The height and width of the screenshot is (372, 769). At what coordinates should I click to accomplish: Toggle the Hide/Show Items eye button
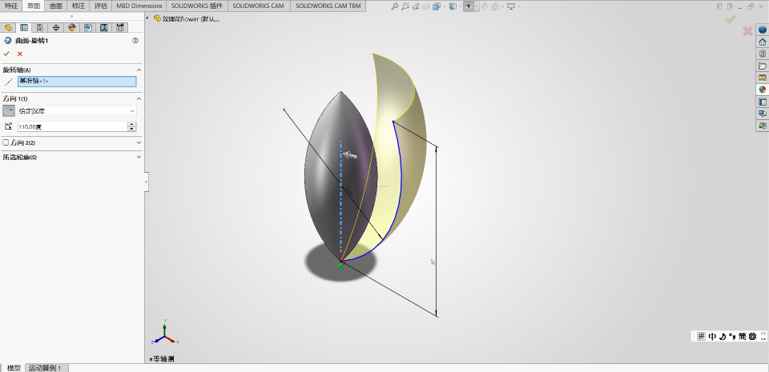[x=468, y=6]
